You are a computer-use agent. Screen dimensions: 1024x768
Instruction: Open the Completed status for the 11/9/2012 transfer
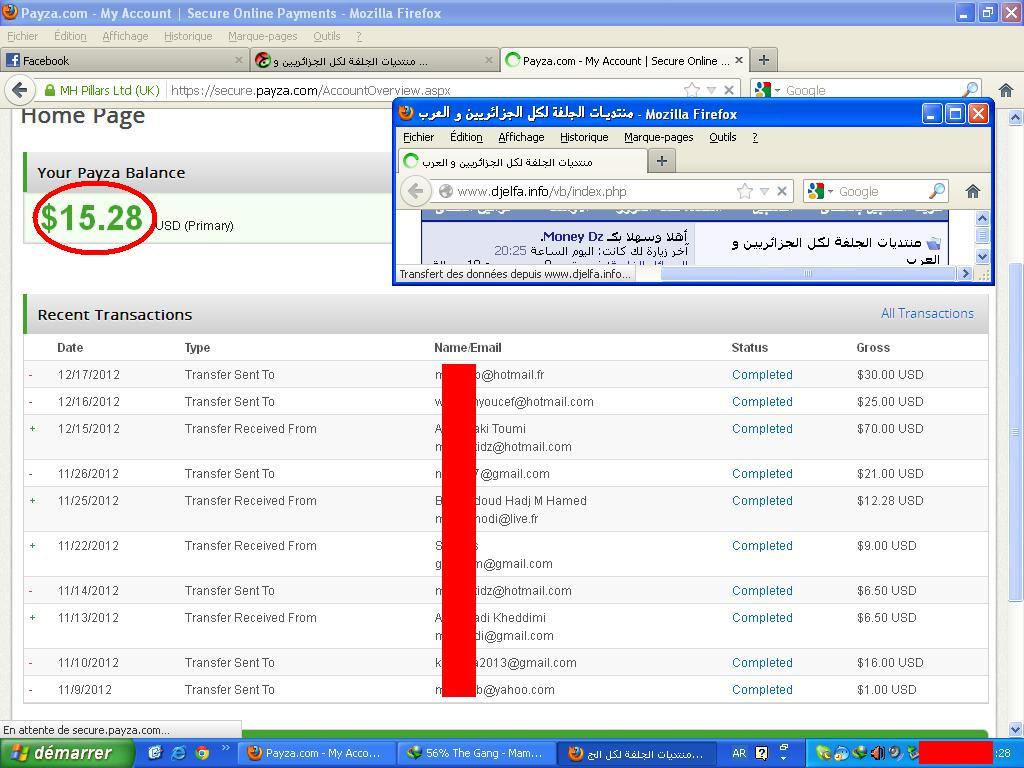coord(762,690)
